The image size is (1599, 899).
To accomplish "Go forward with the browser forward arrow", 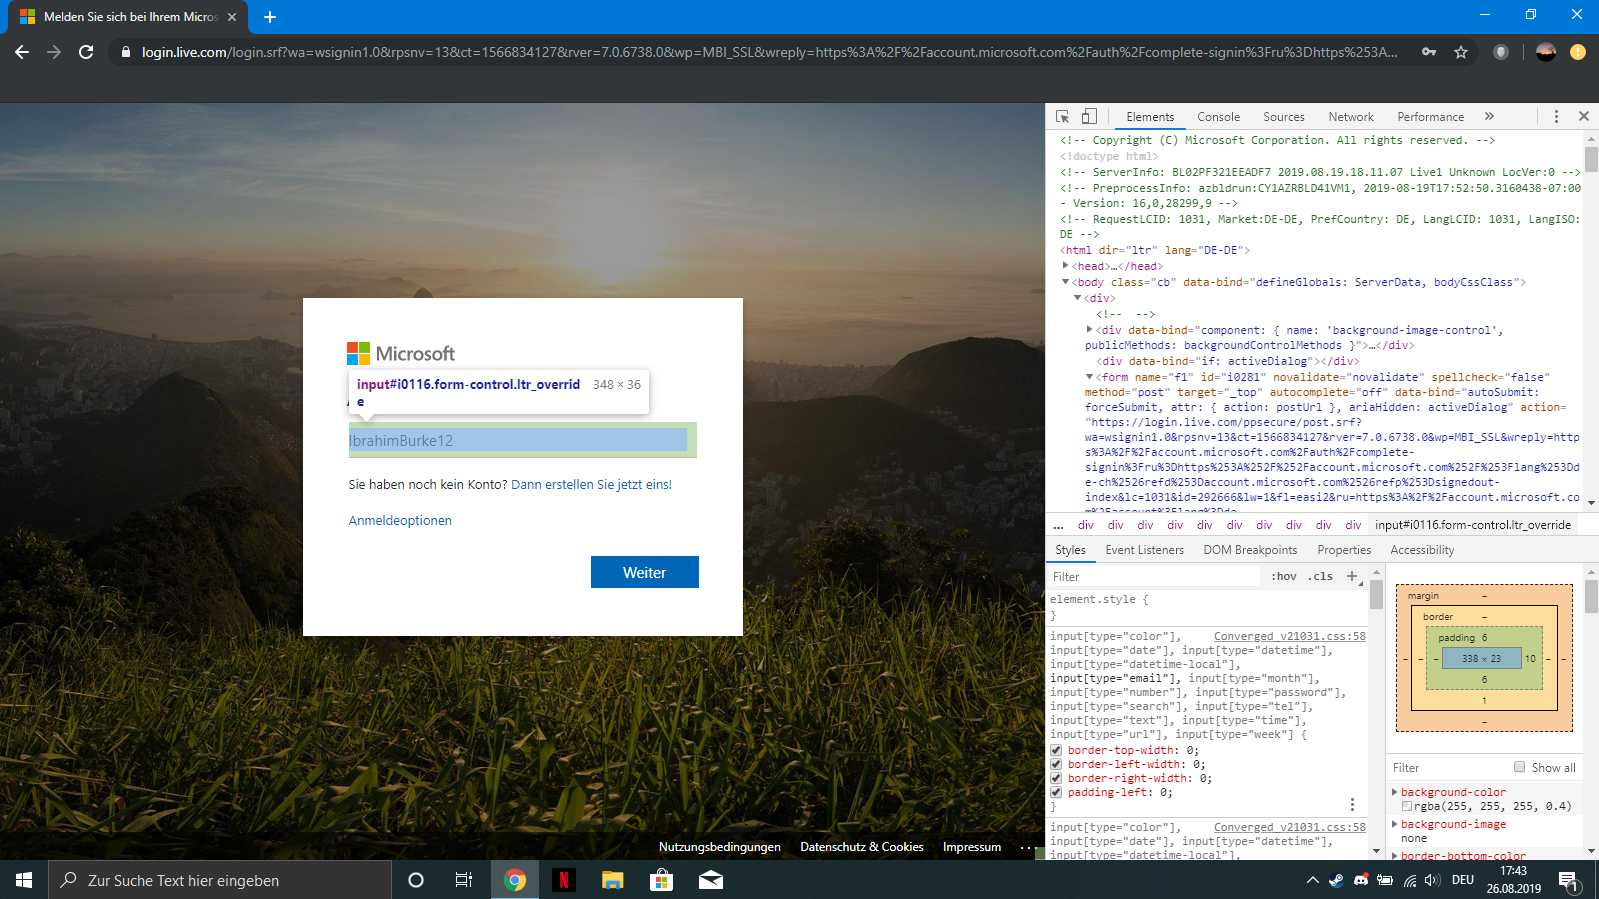I will [x=54, y=52].
